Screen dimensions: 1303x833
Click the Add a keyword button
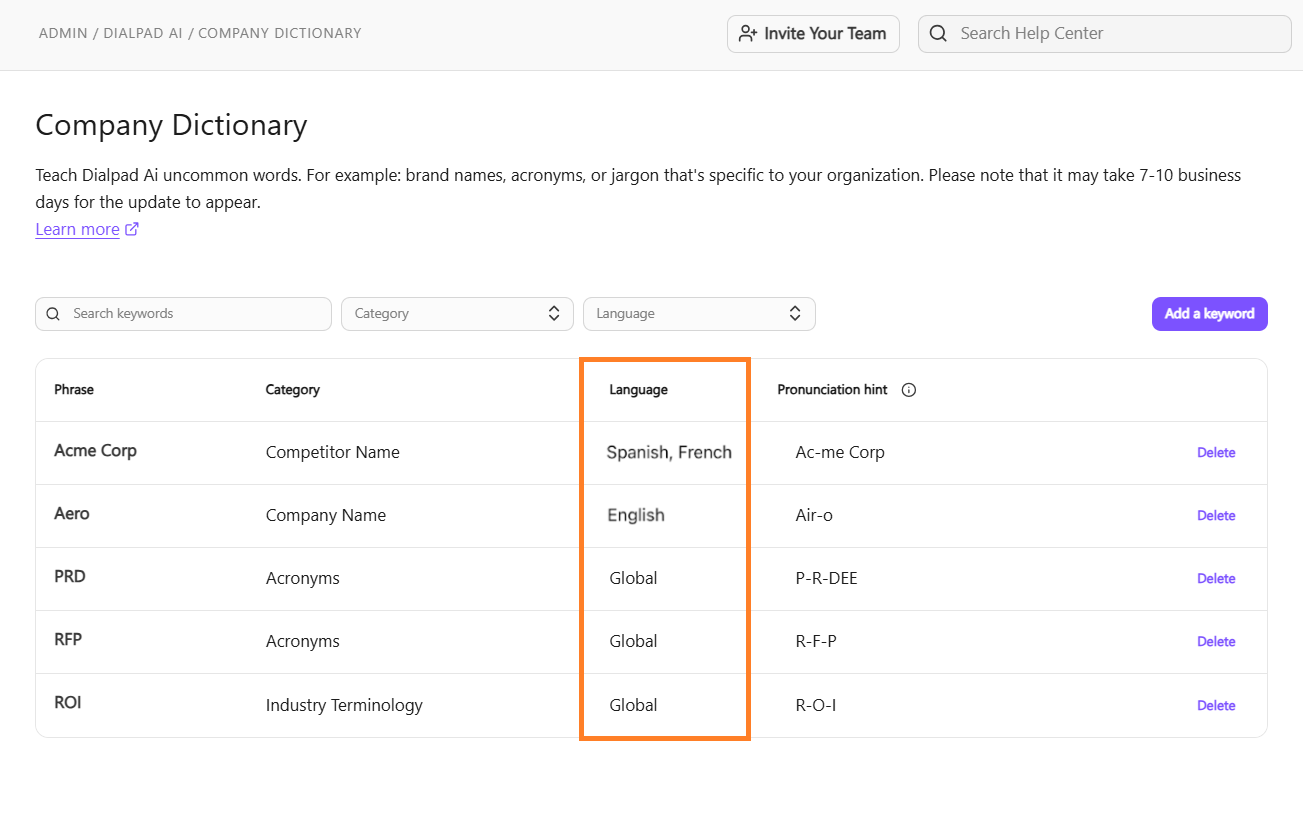coord(1209,314)
